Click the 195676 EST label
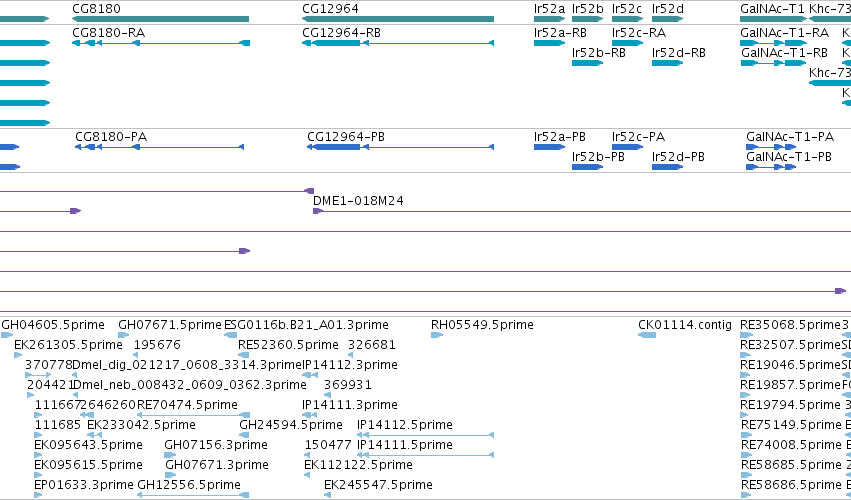 [157, 345]
